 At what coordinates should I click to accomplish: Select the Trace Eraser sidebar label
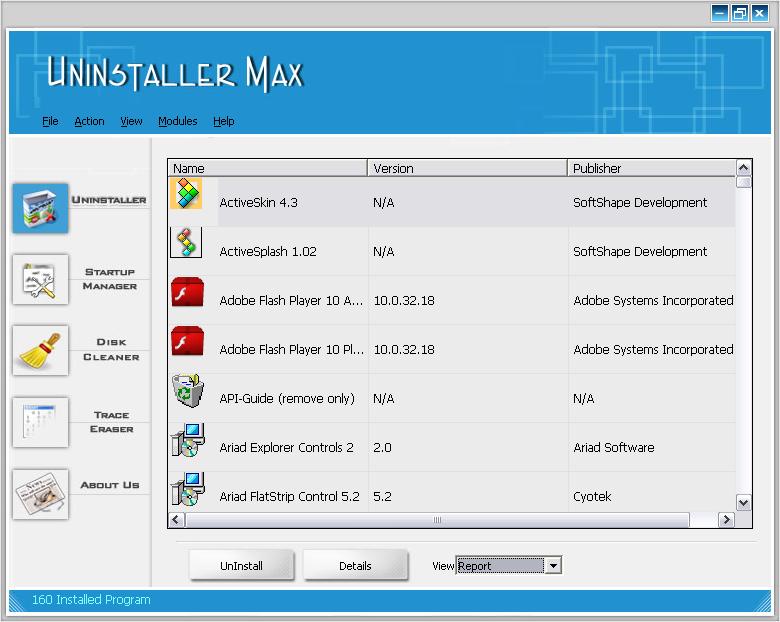point(111,422)
